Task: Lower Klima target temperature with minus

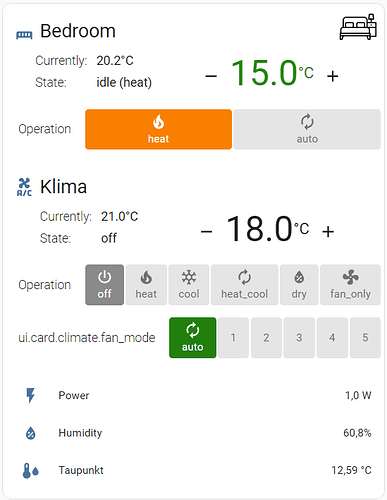Action: click(x=206, y=232)
